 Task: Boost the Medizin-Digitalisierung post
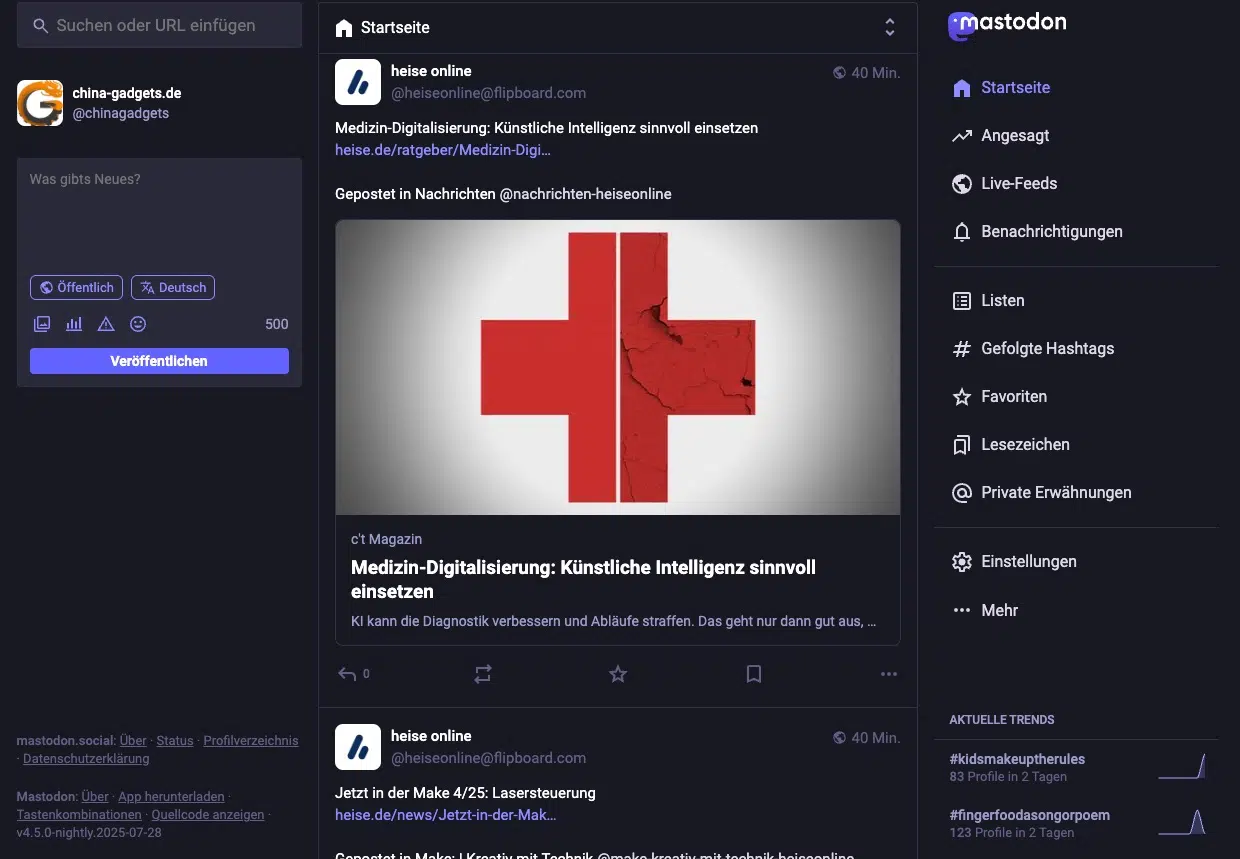[x=483, y=674]
